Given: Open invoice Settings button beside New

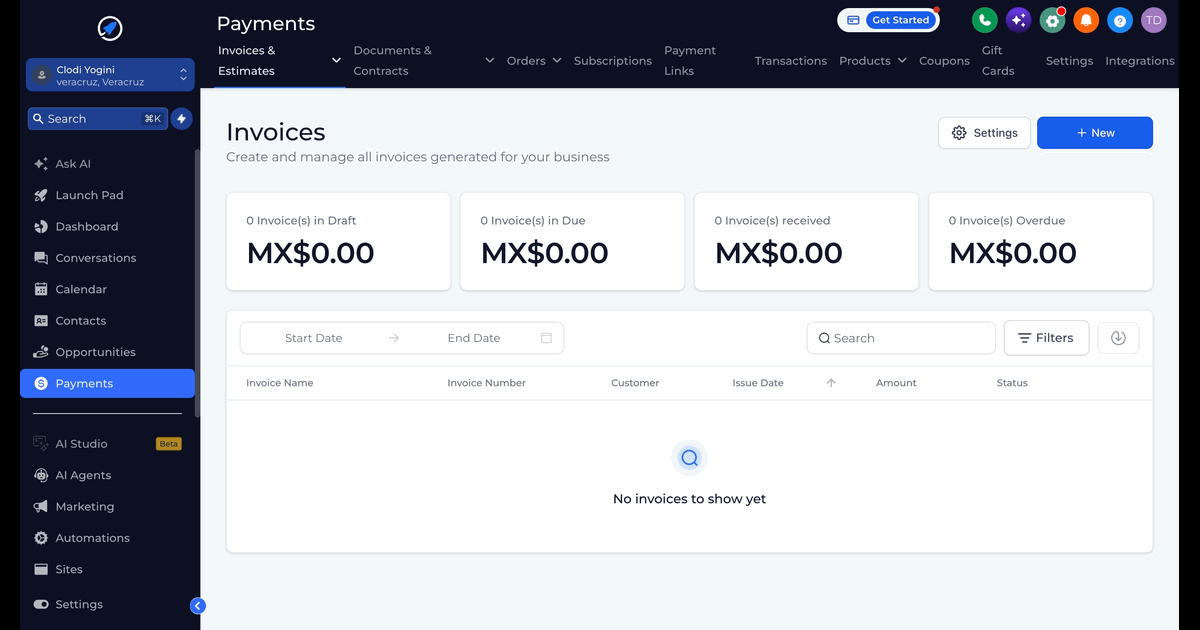Looking at the screenshot, I should (x=984, y=133).
